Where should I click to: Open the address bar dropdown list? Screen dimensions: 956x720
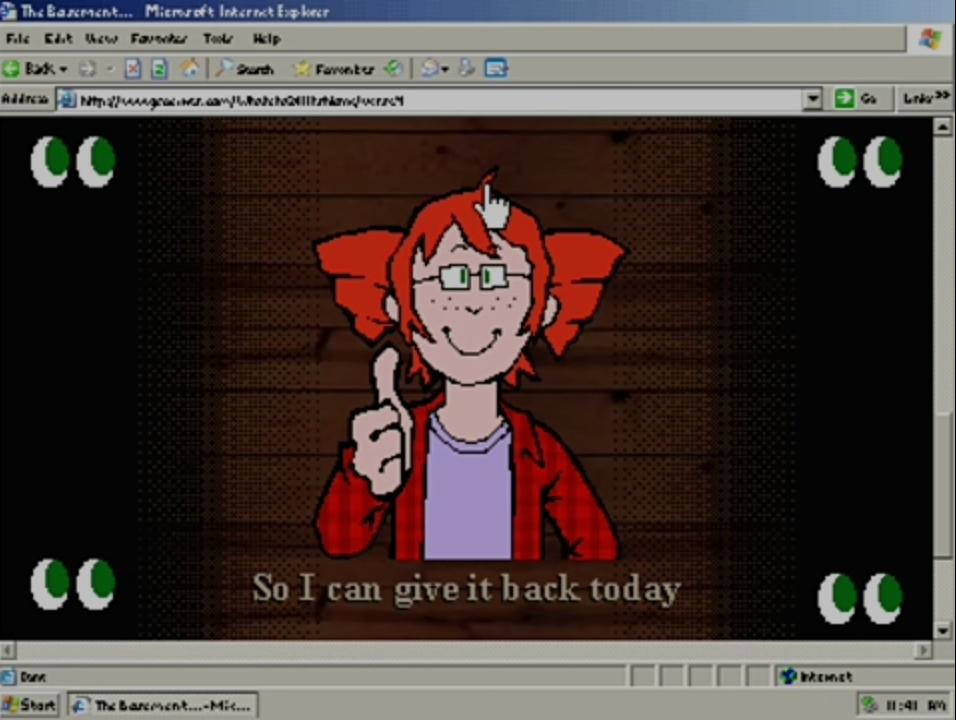click(812, 99)
